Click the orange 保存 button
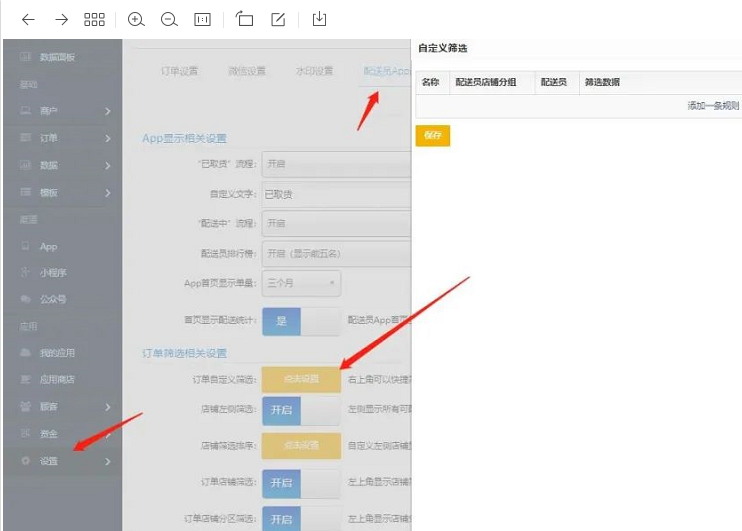The width and height of the screenshot is (742, 531). [432, 134]
